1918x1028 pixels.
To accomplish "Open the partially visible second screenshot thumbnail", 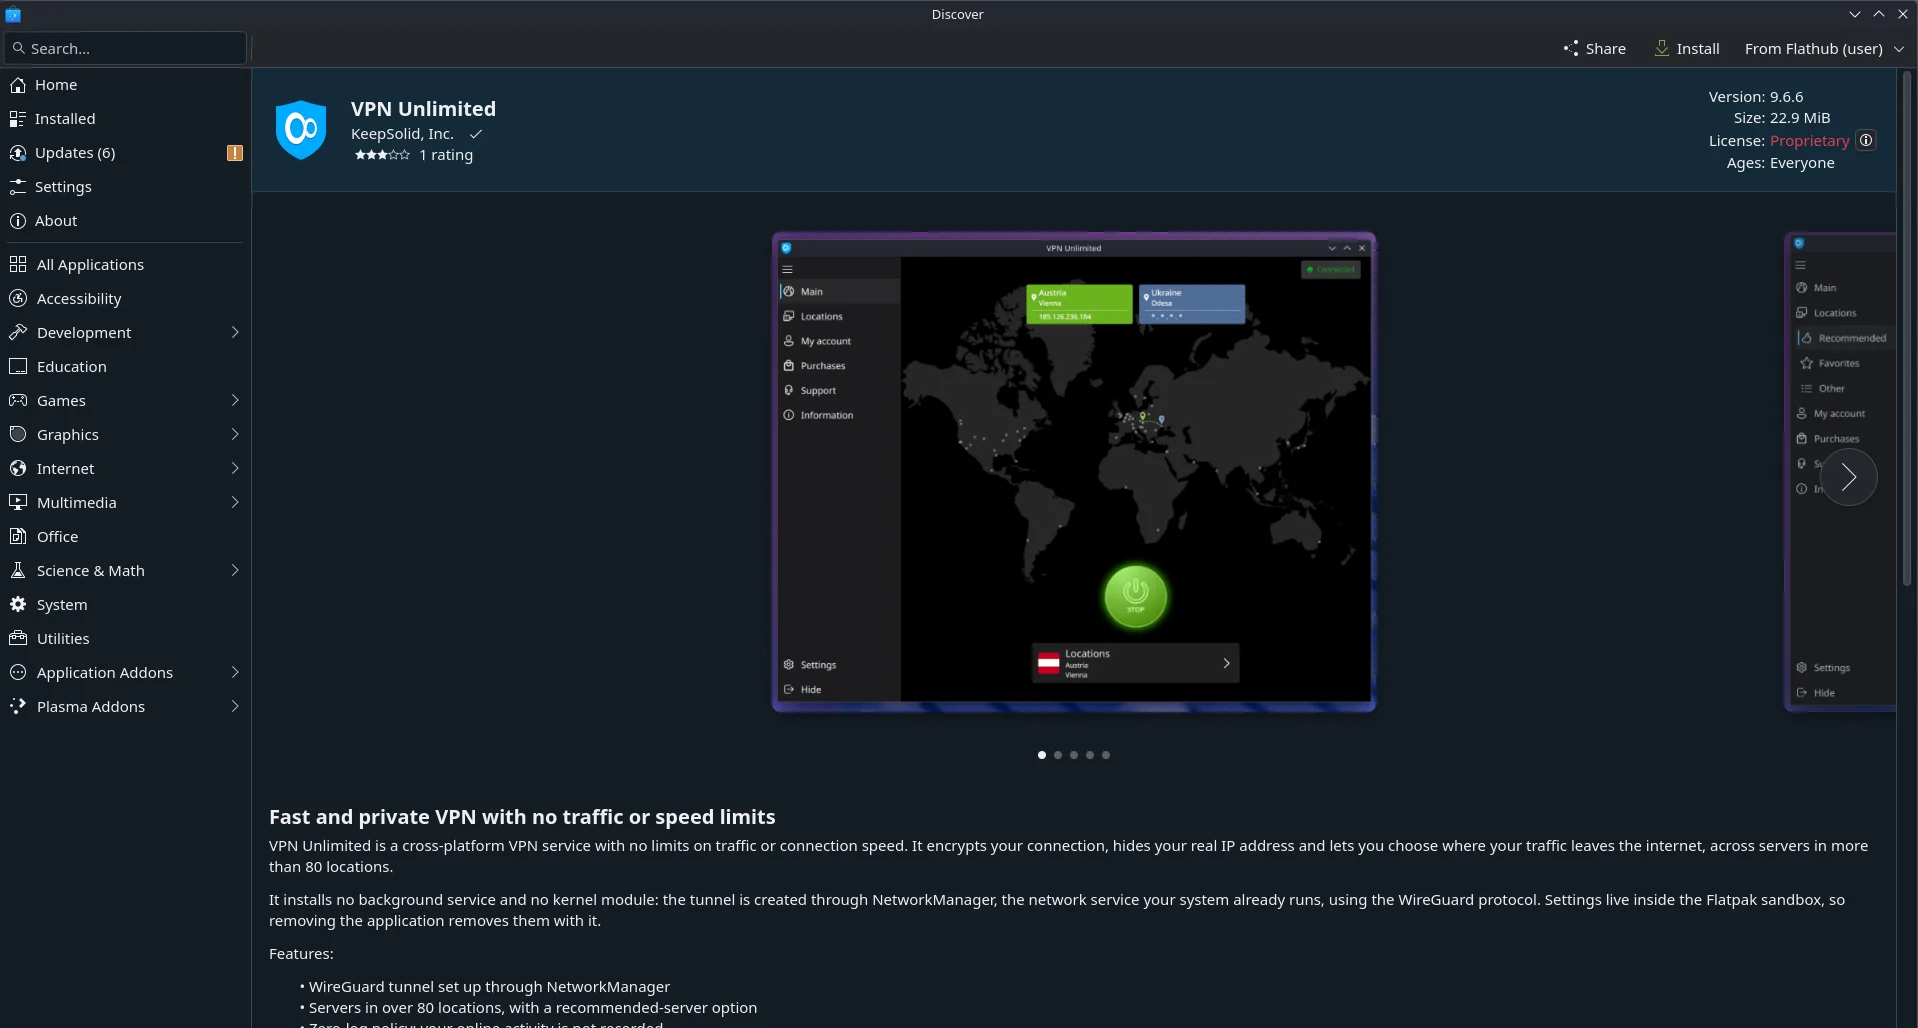I will (1840, 472).
